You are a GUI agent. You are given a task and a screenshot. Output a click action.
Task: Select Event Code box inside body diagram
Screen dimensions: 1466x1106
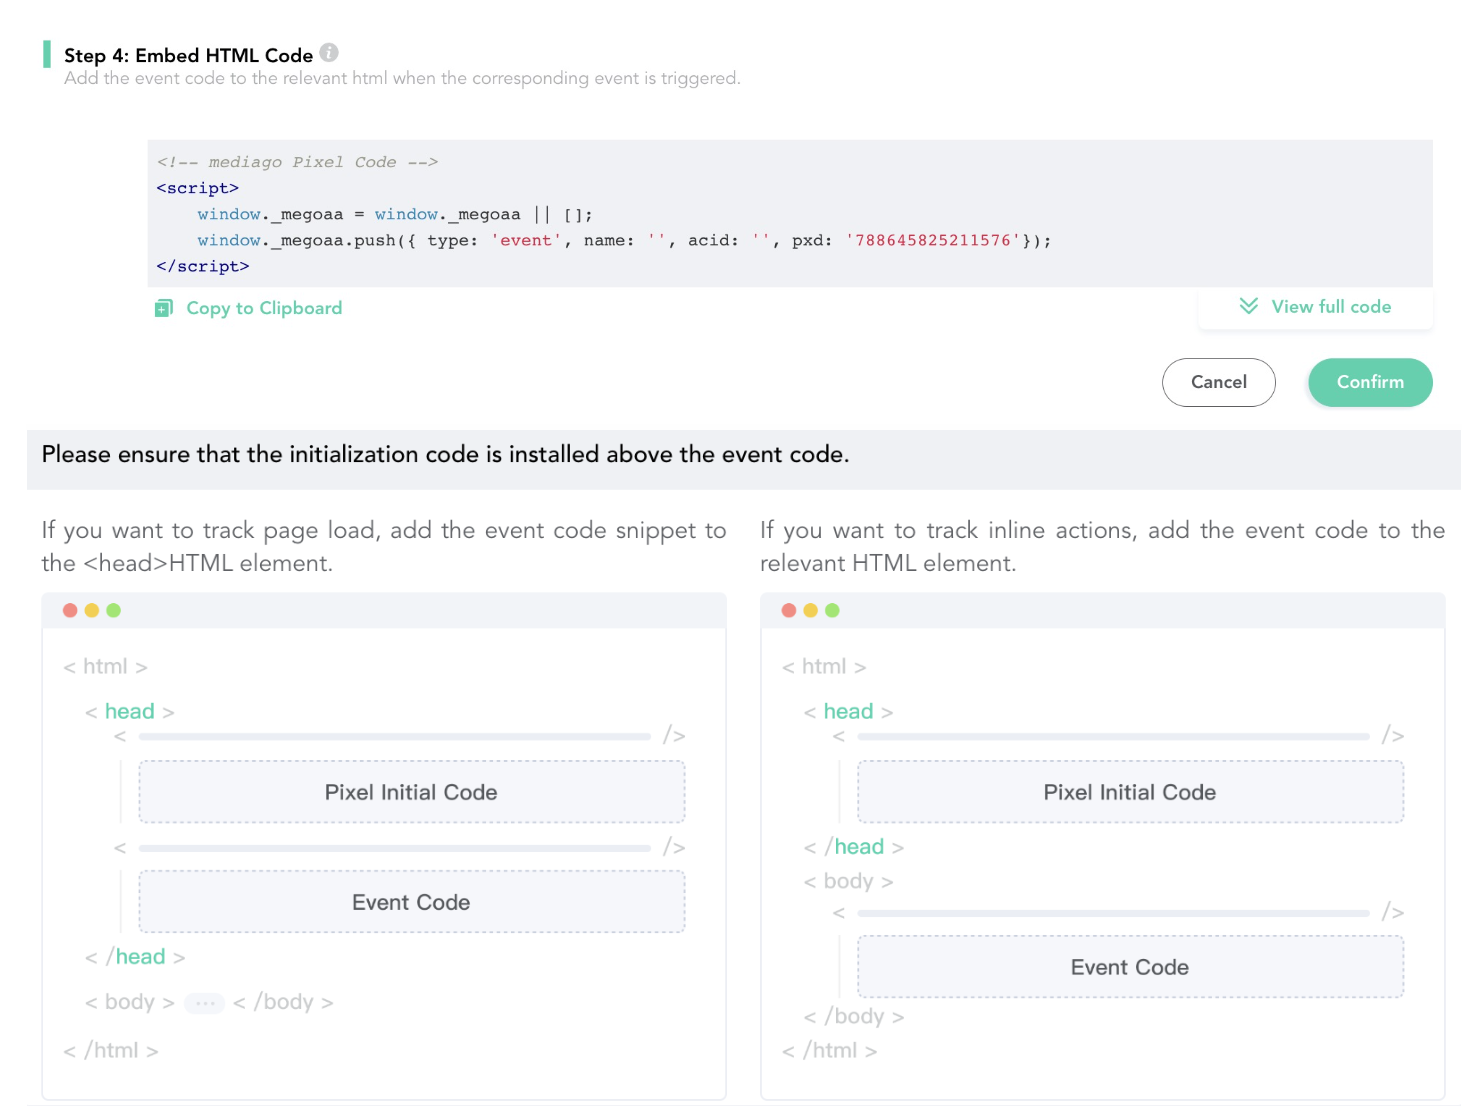(1130, 967)
